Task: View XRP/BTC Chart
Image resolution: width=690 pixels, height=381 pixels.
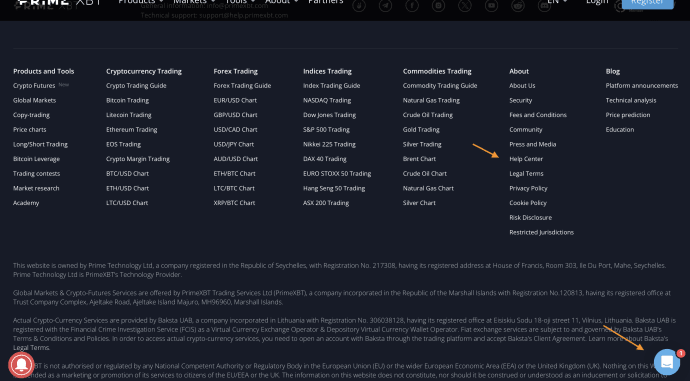Action: click(234, 203)
